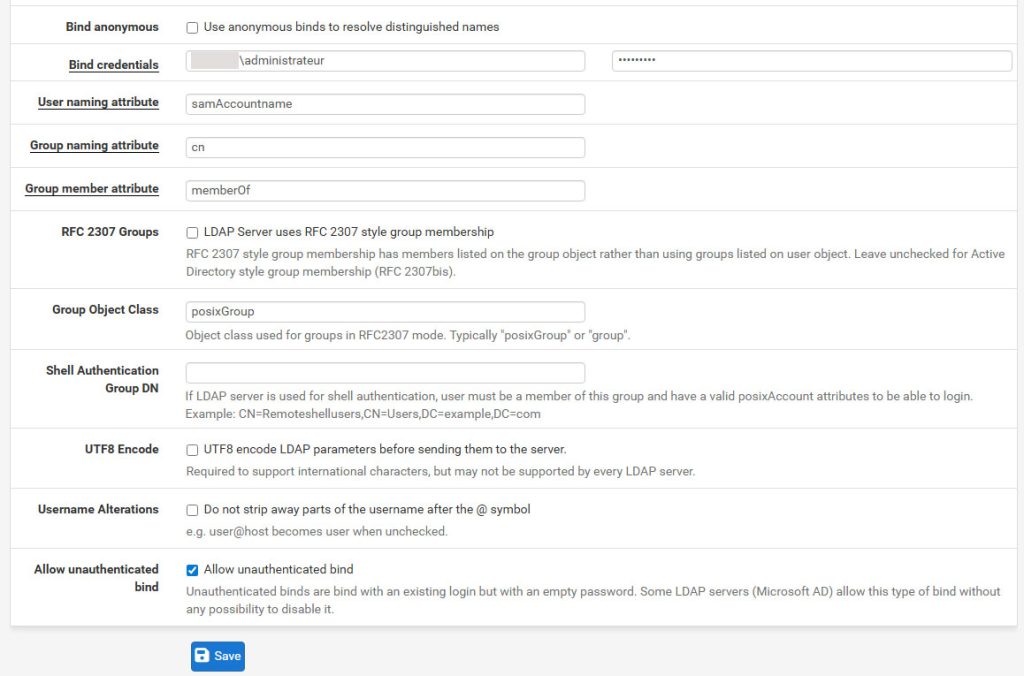The image size is (1024, 676).
Task: Click the floppy disk Save icon
Action: [202, 656]
